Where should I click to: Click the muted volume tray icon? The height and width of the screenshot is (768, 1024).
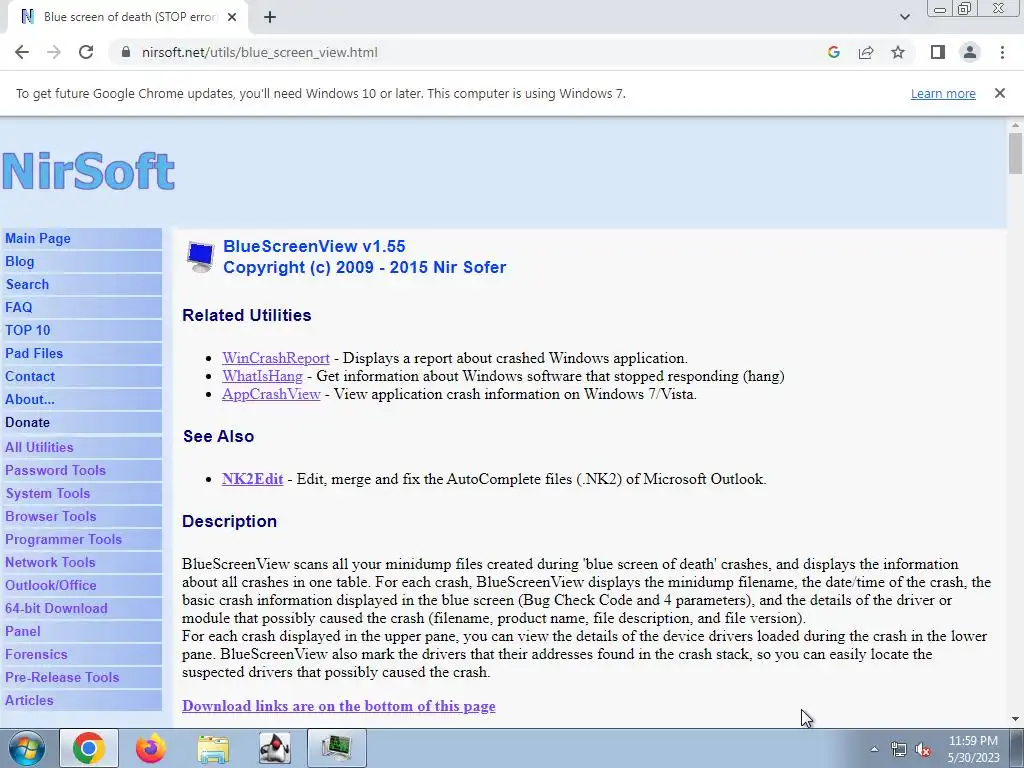pos(923,749)
